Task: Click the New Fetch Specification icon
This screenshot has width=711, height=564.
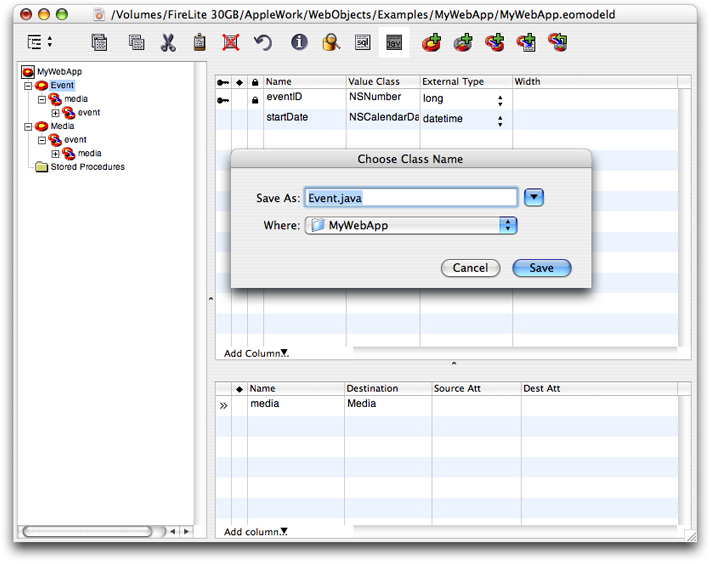Action: coord(526,43)
